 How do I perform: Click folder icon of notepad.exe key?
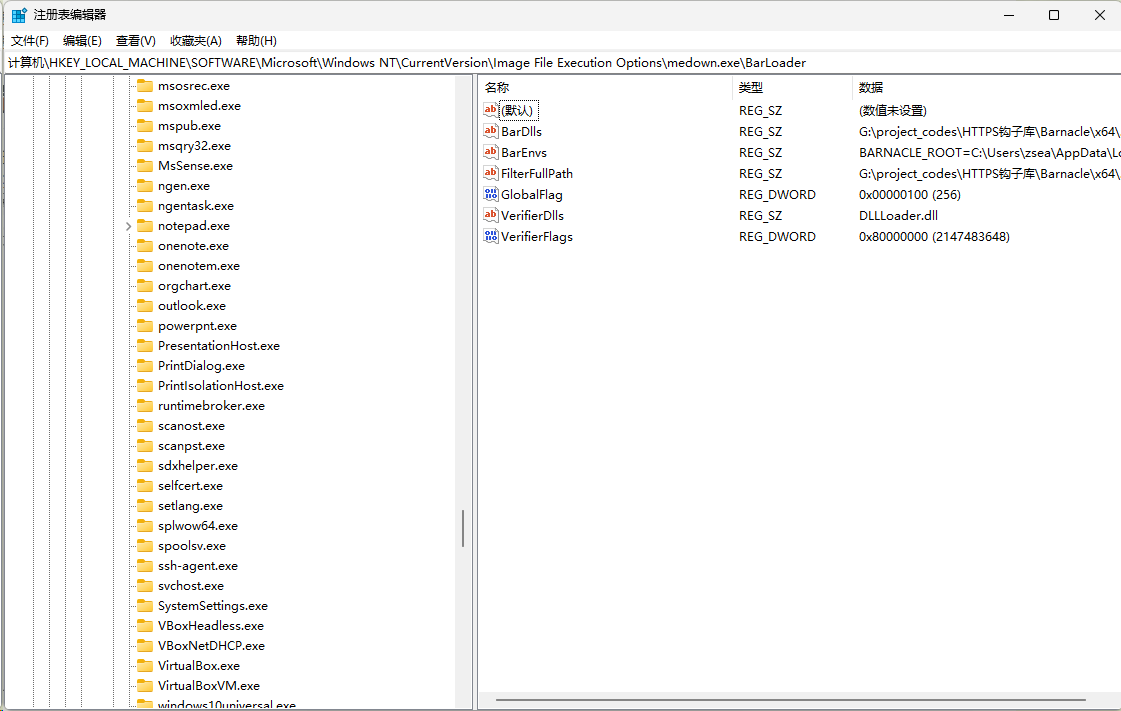(145, 226)
